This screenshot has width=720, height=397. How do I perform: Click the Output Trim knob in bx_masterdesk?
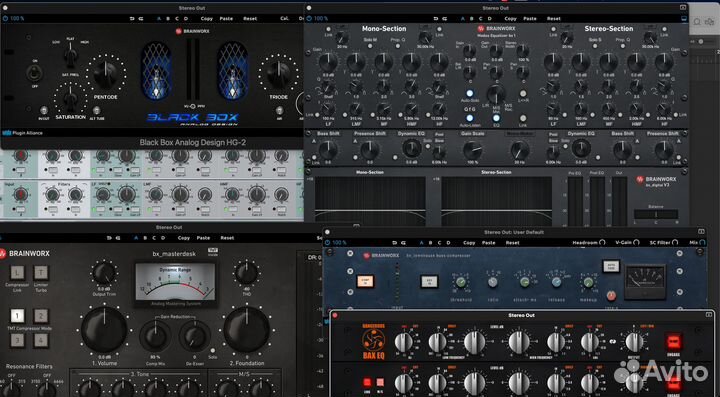104,274
